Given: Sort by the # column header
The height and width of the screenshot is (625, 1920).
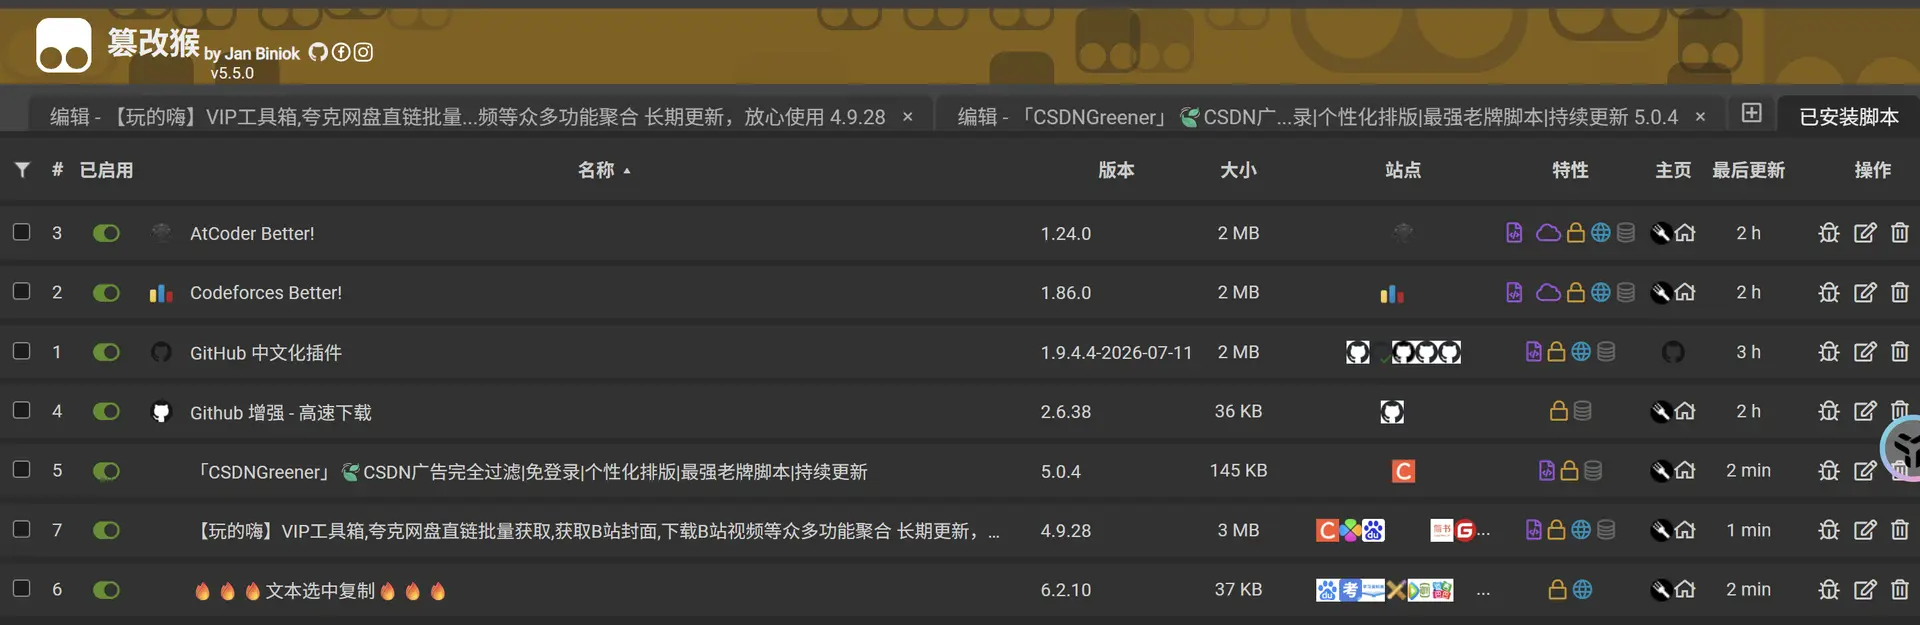Looking at the screenshot, I should point(57,170).
